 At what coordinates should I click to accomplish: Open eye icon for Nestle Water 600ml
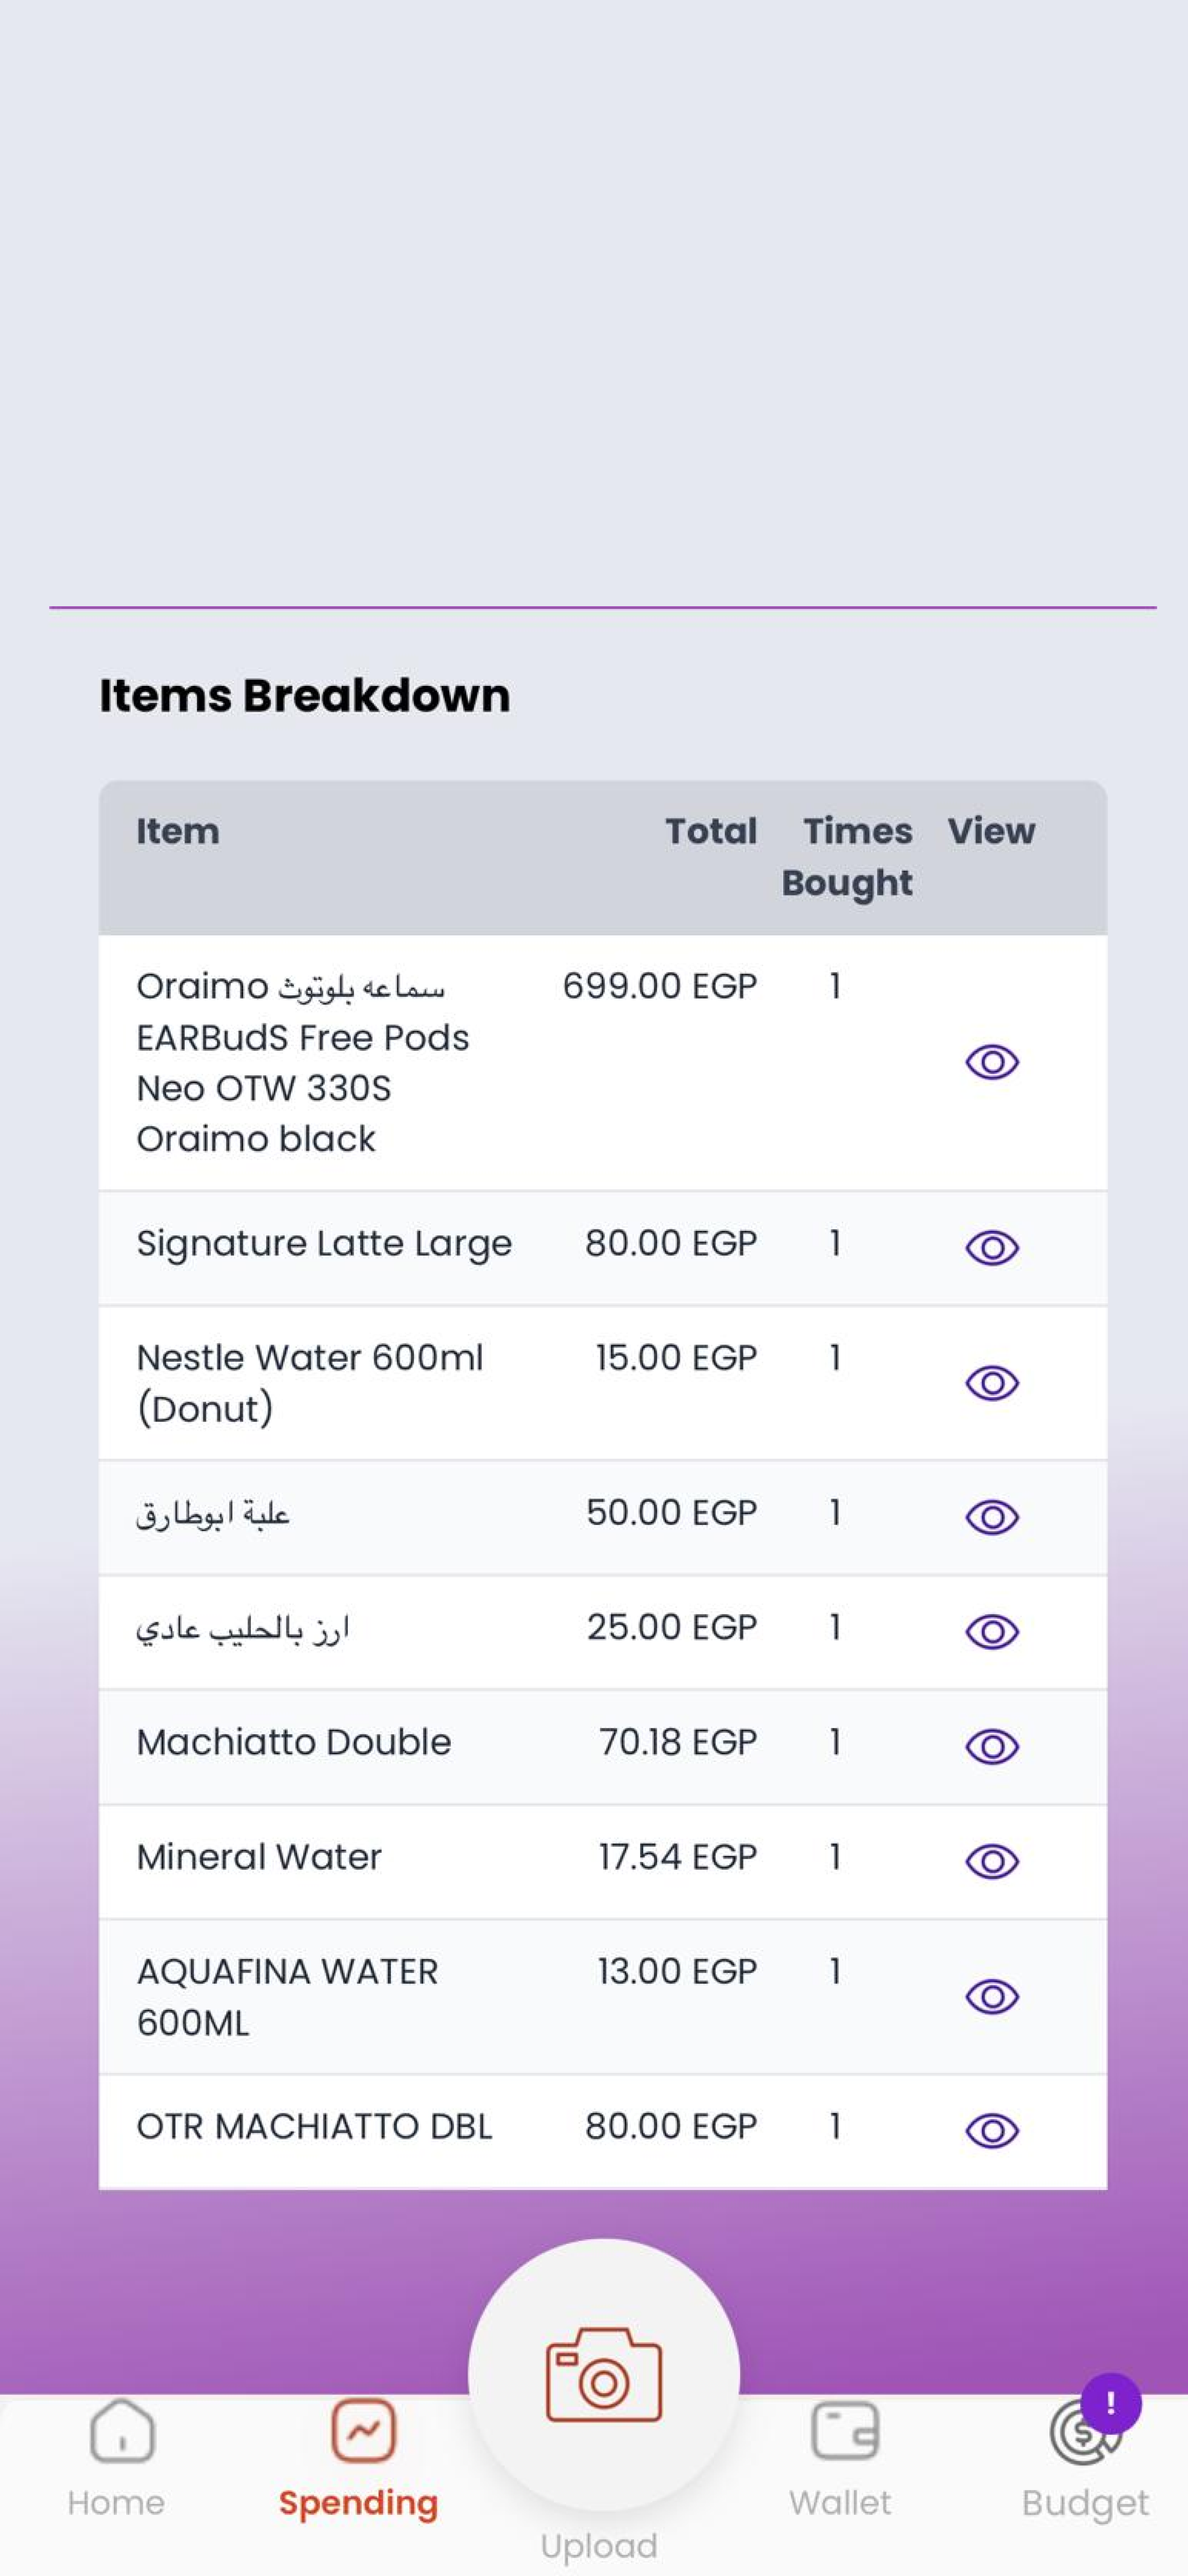click(991, 1382)
